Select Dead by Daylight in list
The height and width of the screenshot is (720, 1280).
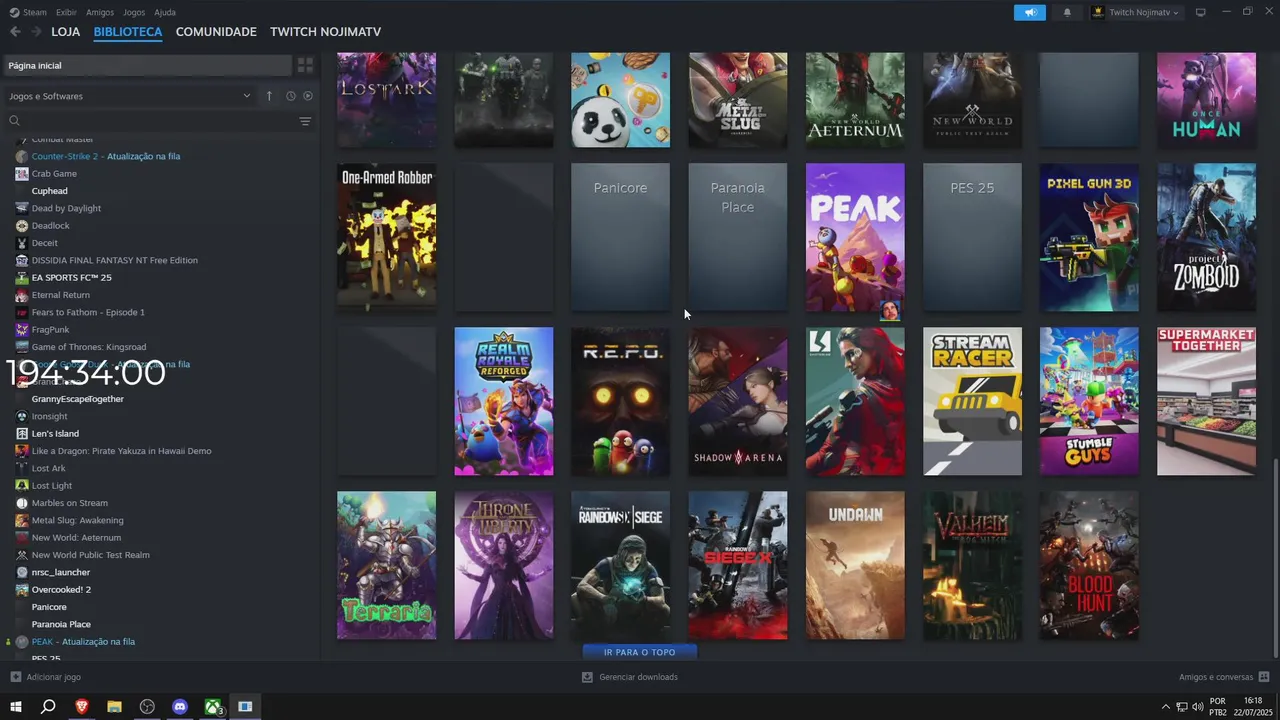coord(66,208)
